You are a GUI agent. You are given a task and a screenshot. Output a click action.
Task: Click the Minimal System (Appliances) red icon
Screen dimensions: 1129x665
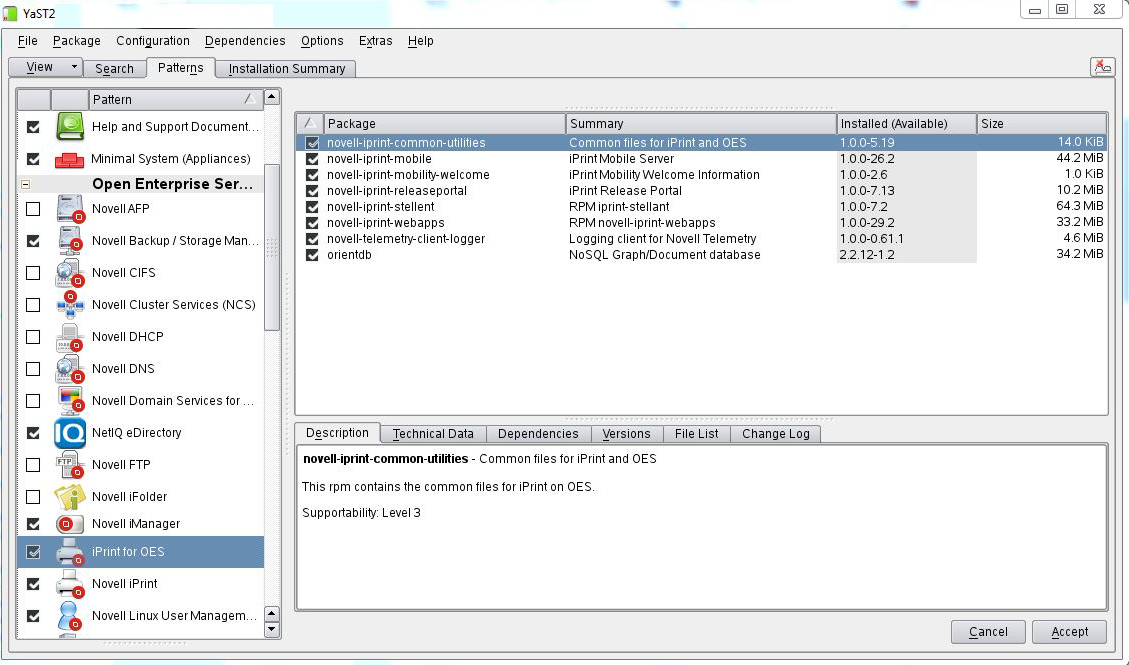pos(70,159)
